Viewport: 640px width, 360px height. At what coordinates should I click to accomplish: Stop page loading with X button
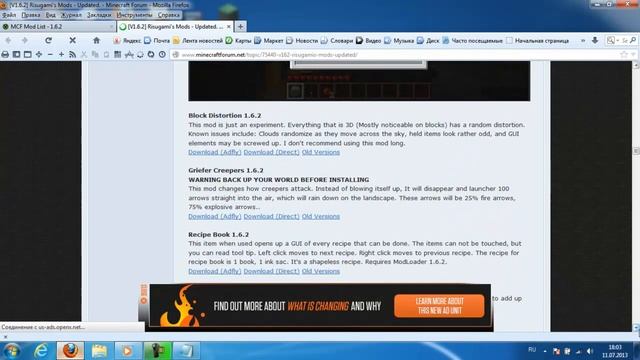72,40
